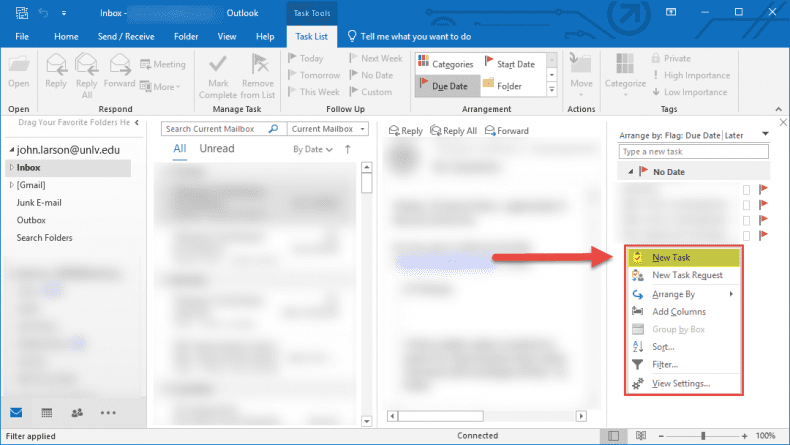
Task: Click the Reply All icon in ribbon
Action: (87, 65)
